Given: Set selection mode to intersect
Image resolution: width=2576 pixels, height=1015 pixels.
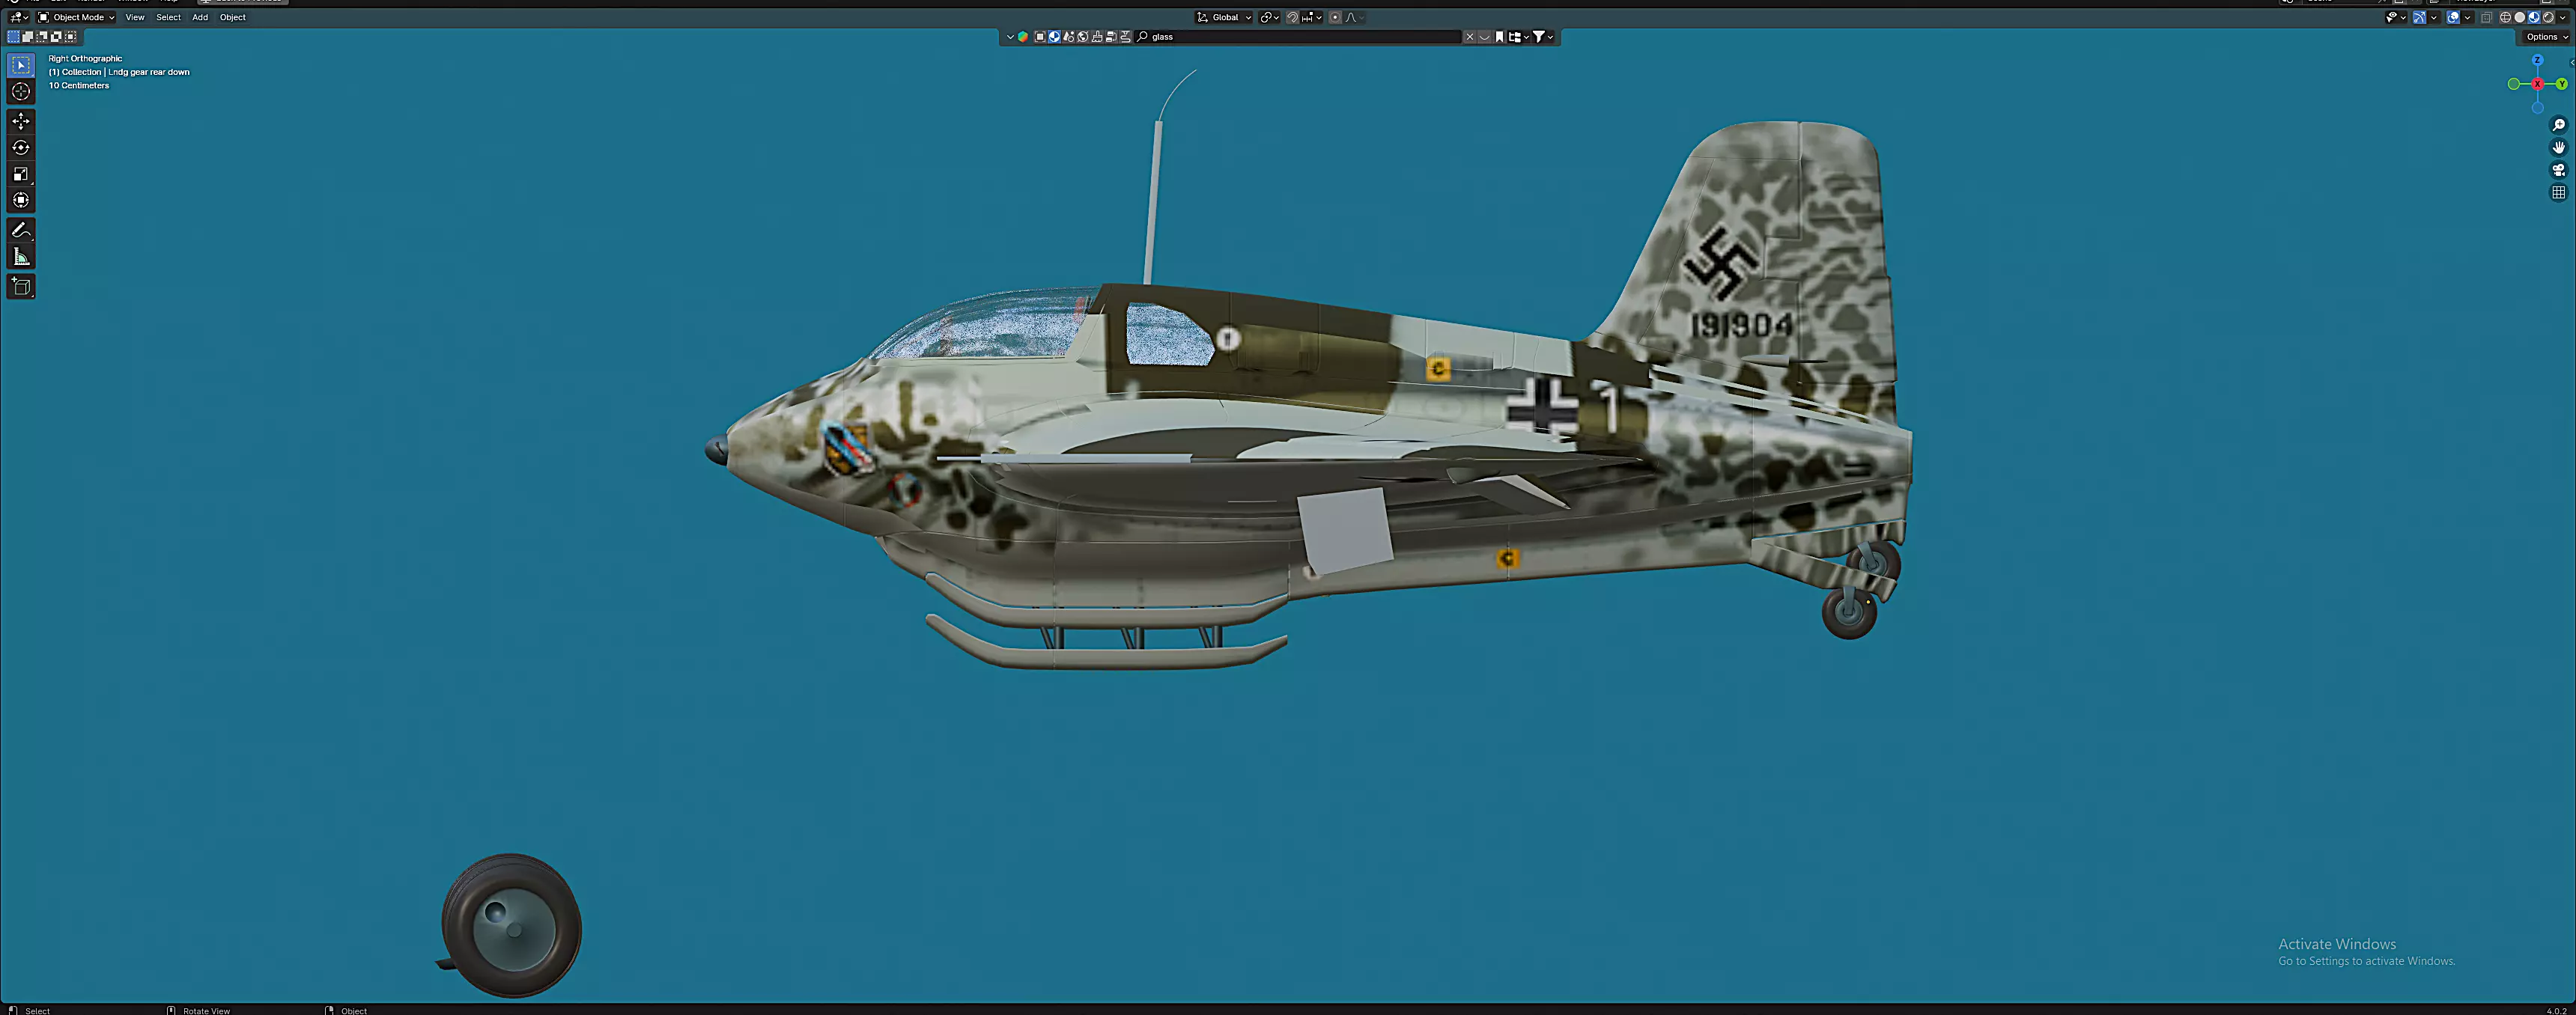Looking at the screenshot, I should click(x=70, y=36).
